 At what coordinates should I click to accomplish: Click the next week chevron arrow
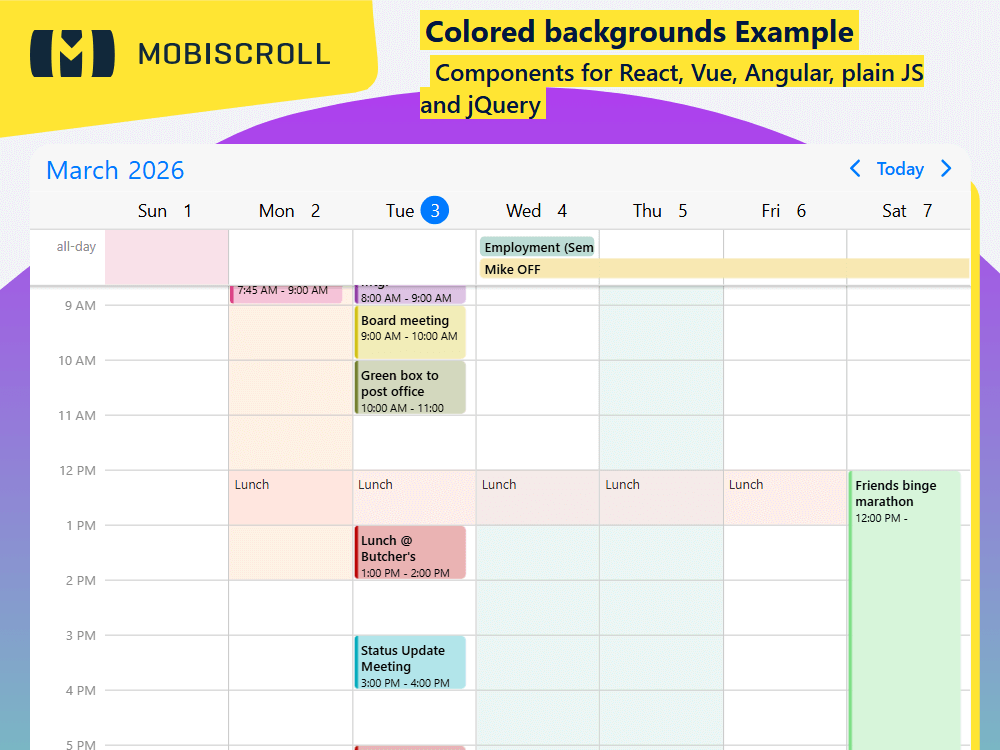coord(946,169)
